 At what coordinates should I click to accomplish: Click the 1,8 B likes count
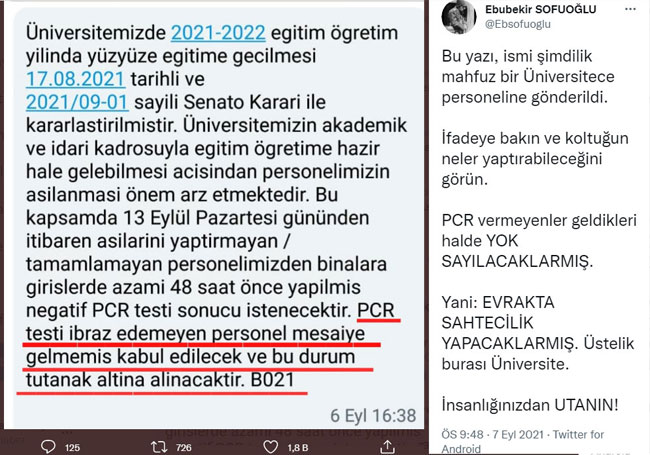[298, 448]
